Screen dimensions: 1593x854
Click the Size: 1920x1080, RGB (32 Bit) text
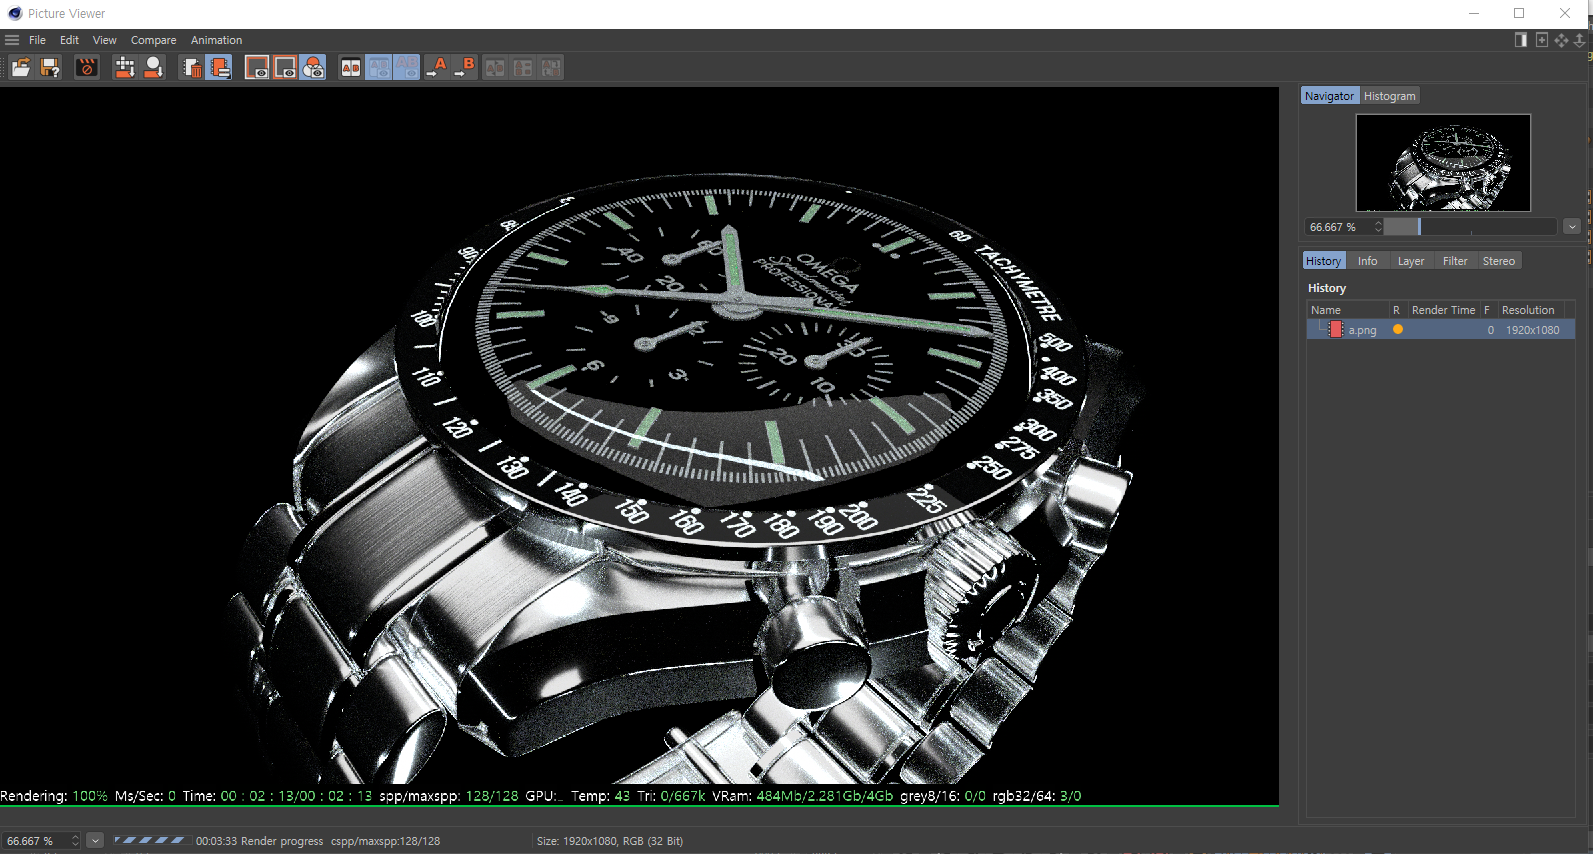click(x=610, y=841)
